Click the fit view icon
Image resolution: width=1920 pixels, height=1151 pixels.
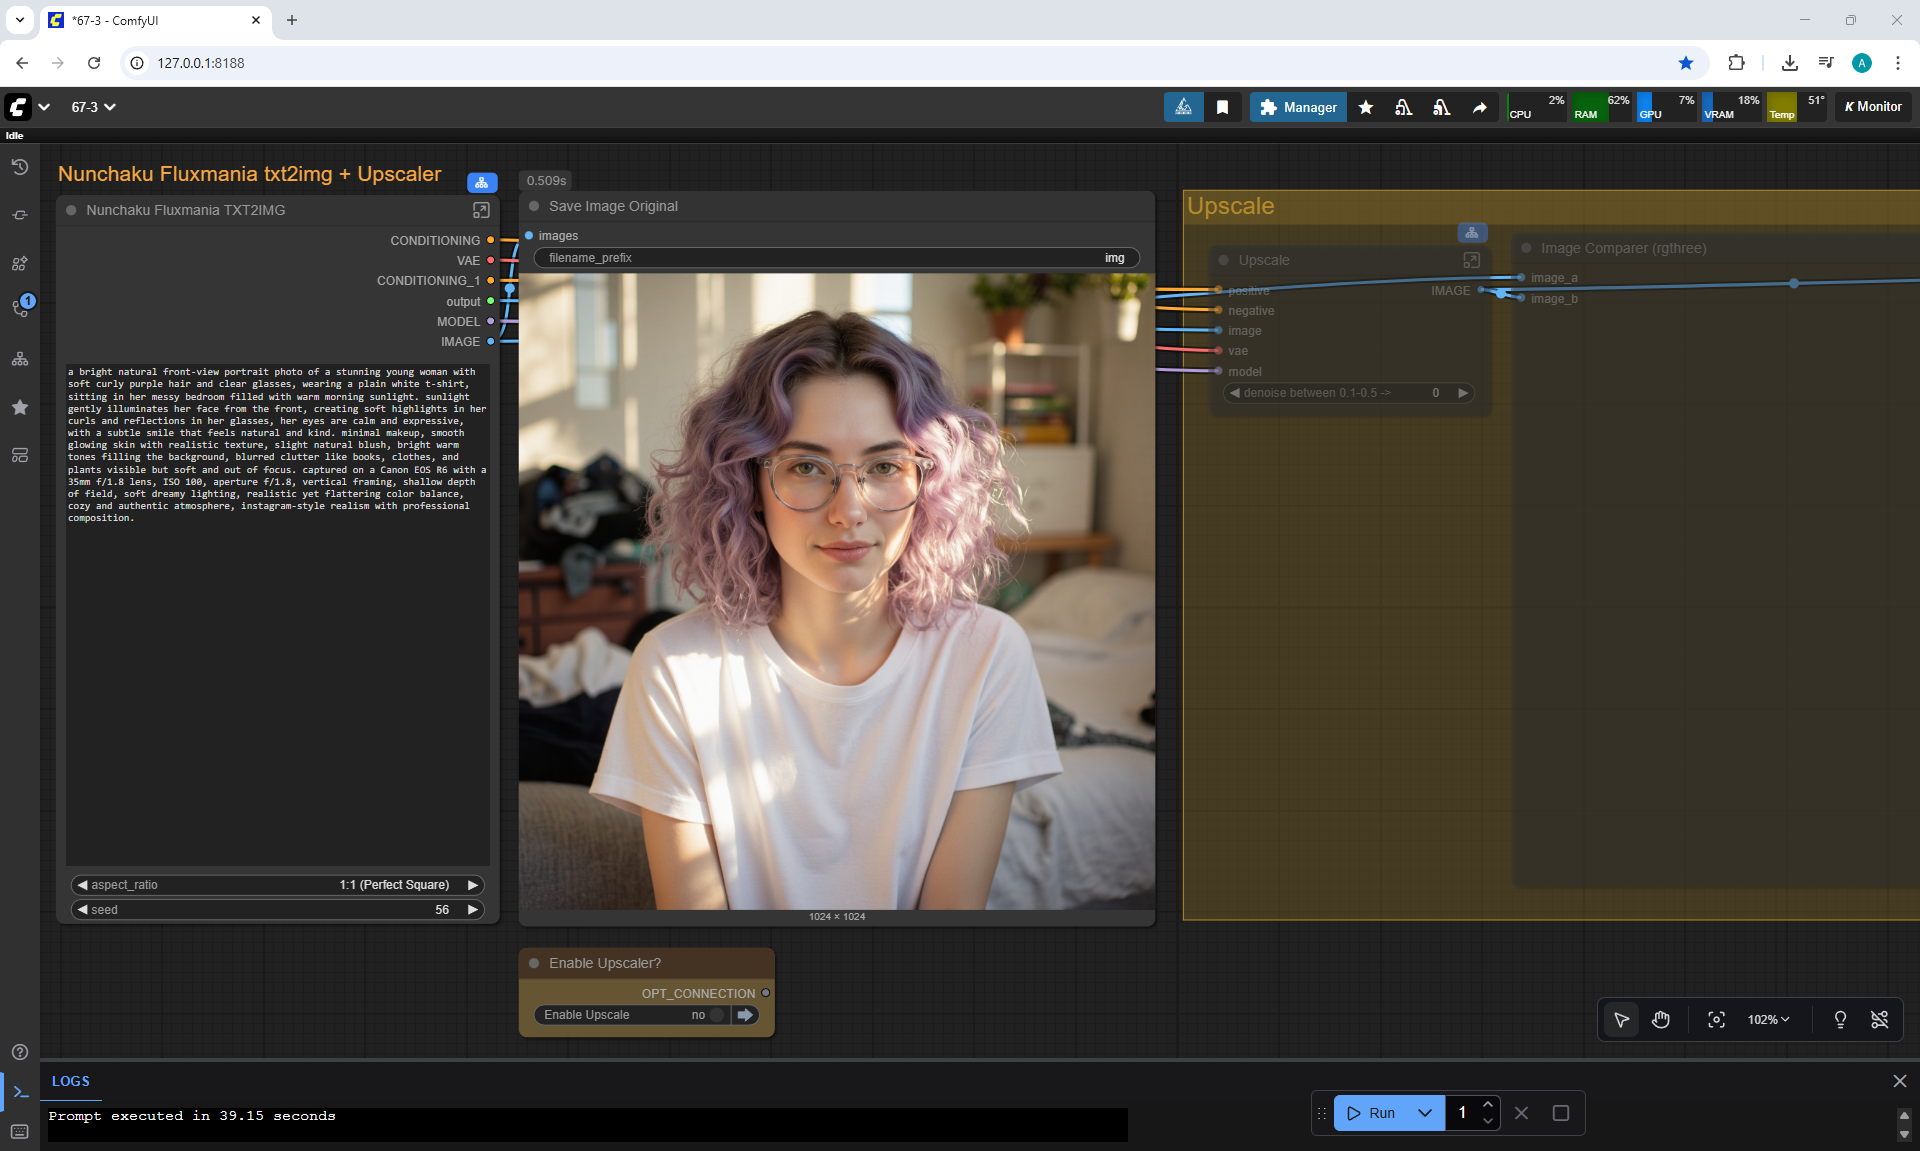pos(1716,1019)
